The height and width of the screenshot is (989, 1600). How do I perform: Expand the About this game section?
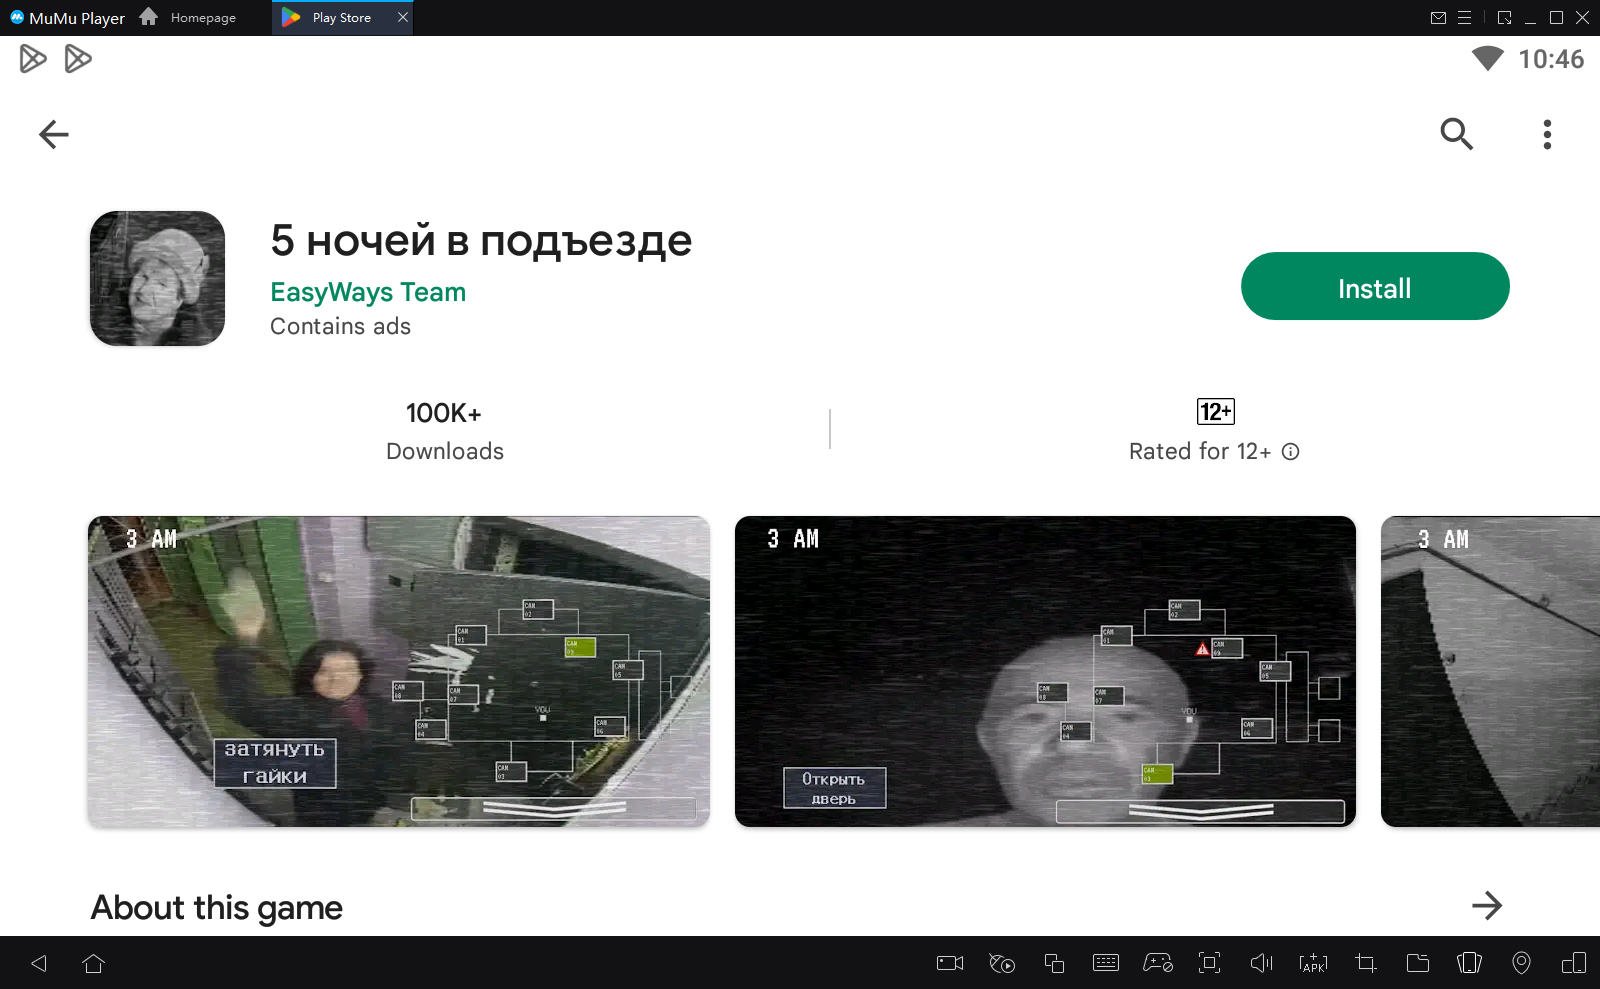(1487, 906)
